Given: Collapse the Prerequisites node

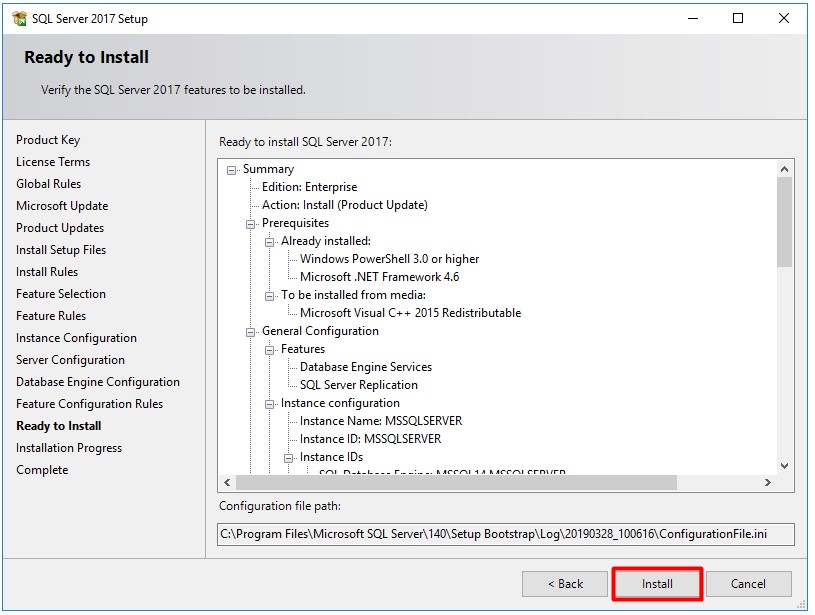Looking at the screenshot, I should point(249,223).
